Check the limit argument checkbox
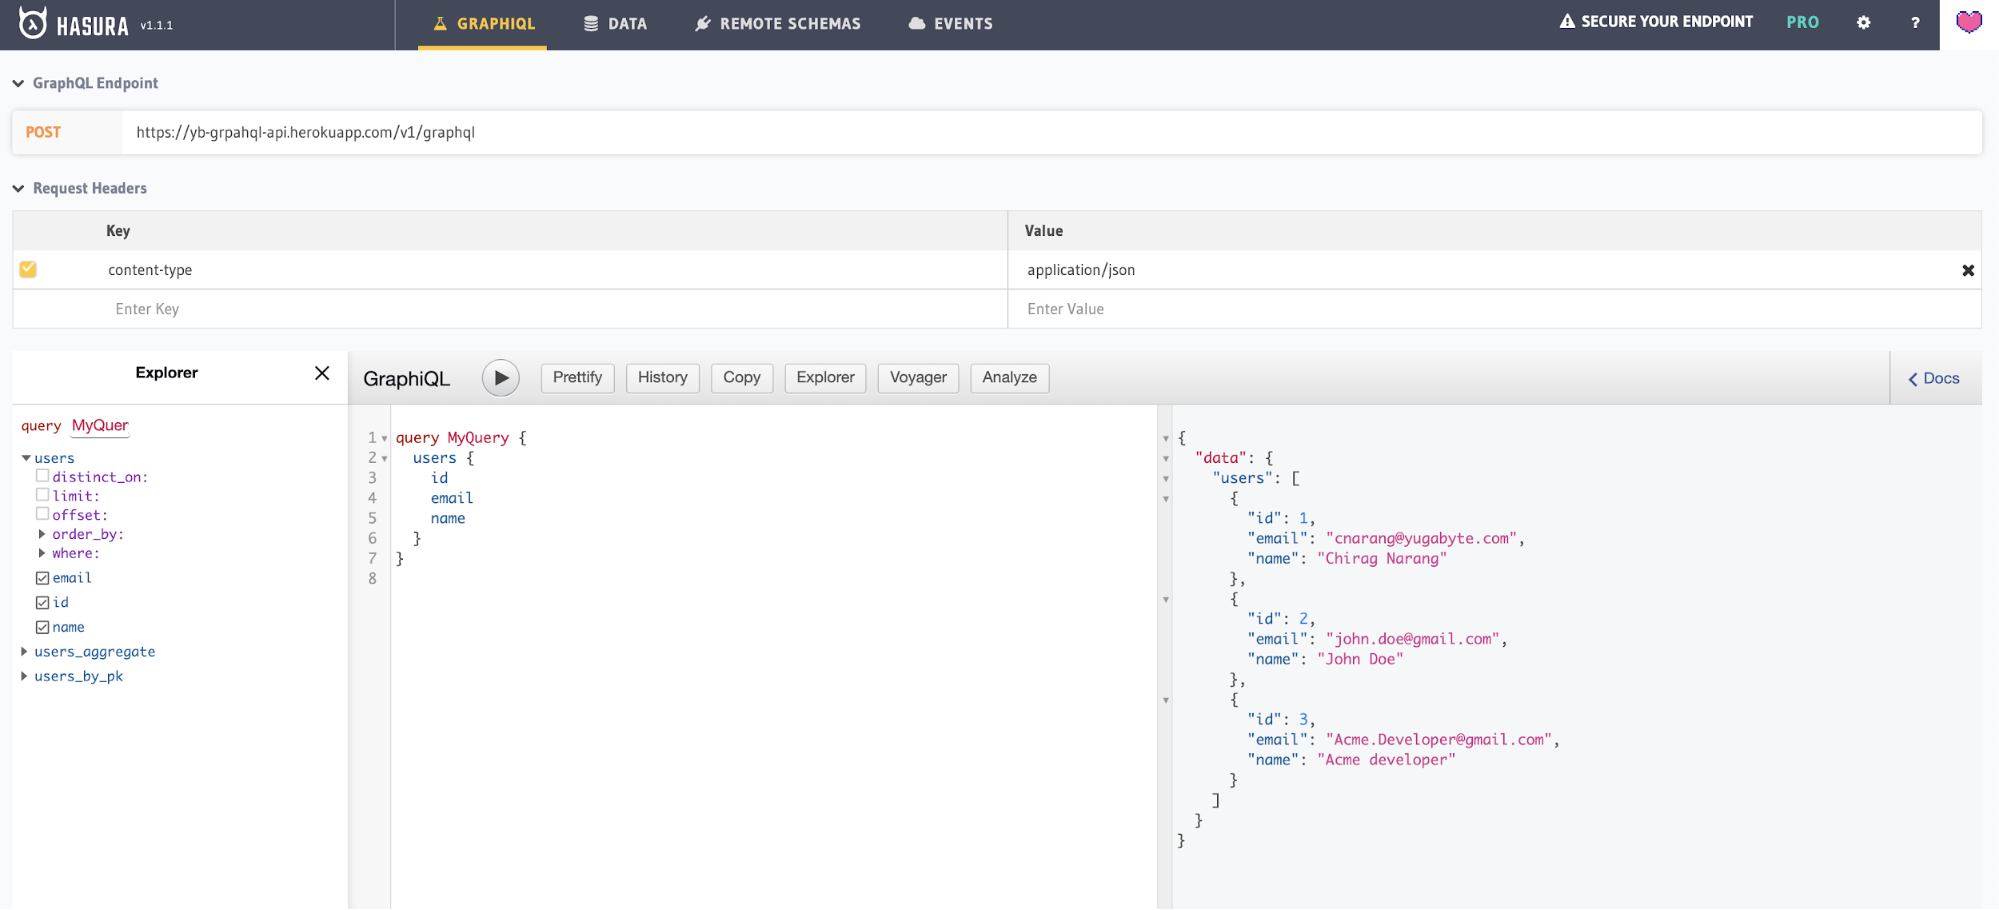The image size is (1999, 910). point(43,496)
